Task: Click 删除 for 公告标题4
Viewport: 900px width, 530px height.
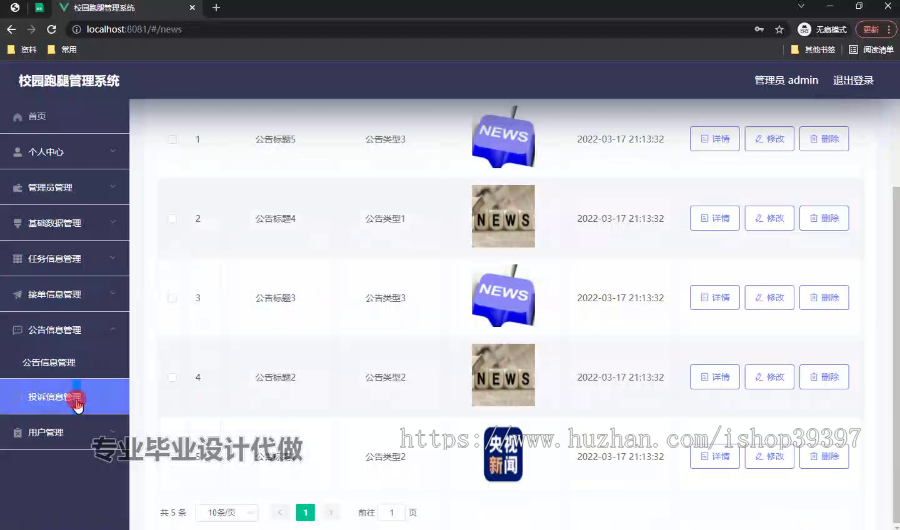Action: 824,218
